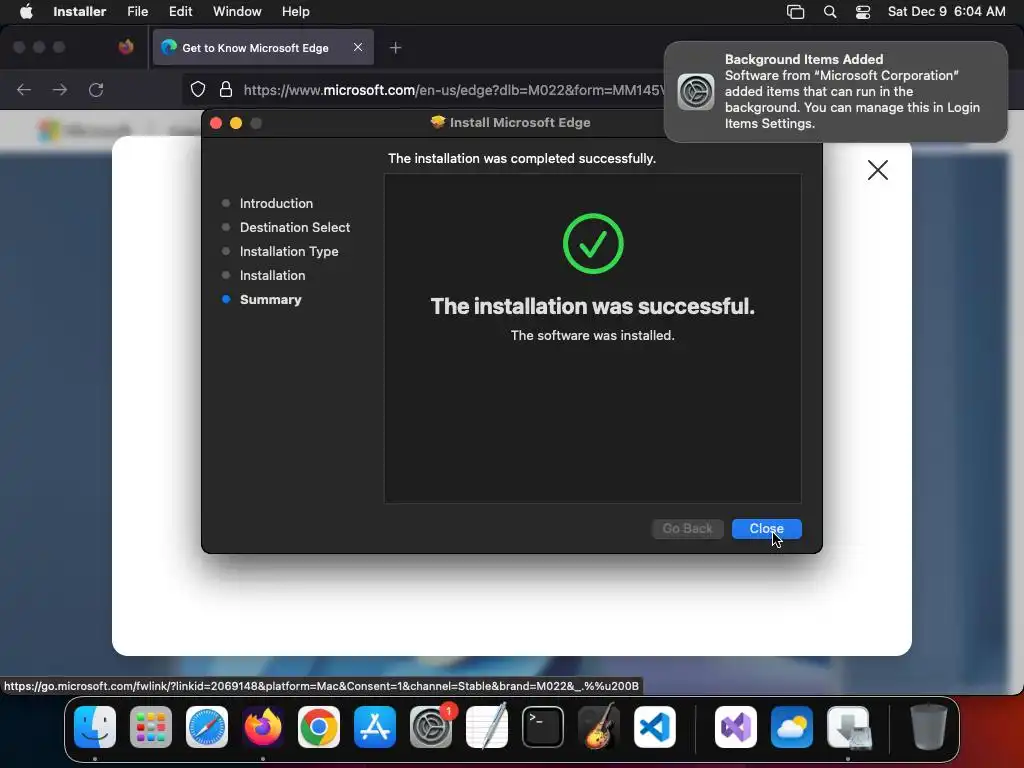Open the Apple menu
The width and height of the screenshot is (1024, 768).
click(26, 12)
